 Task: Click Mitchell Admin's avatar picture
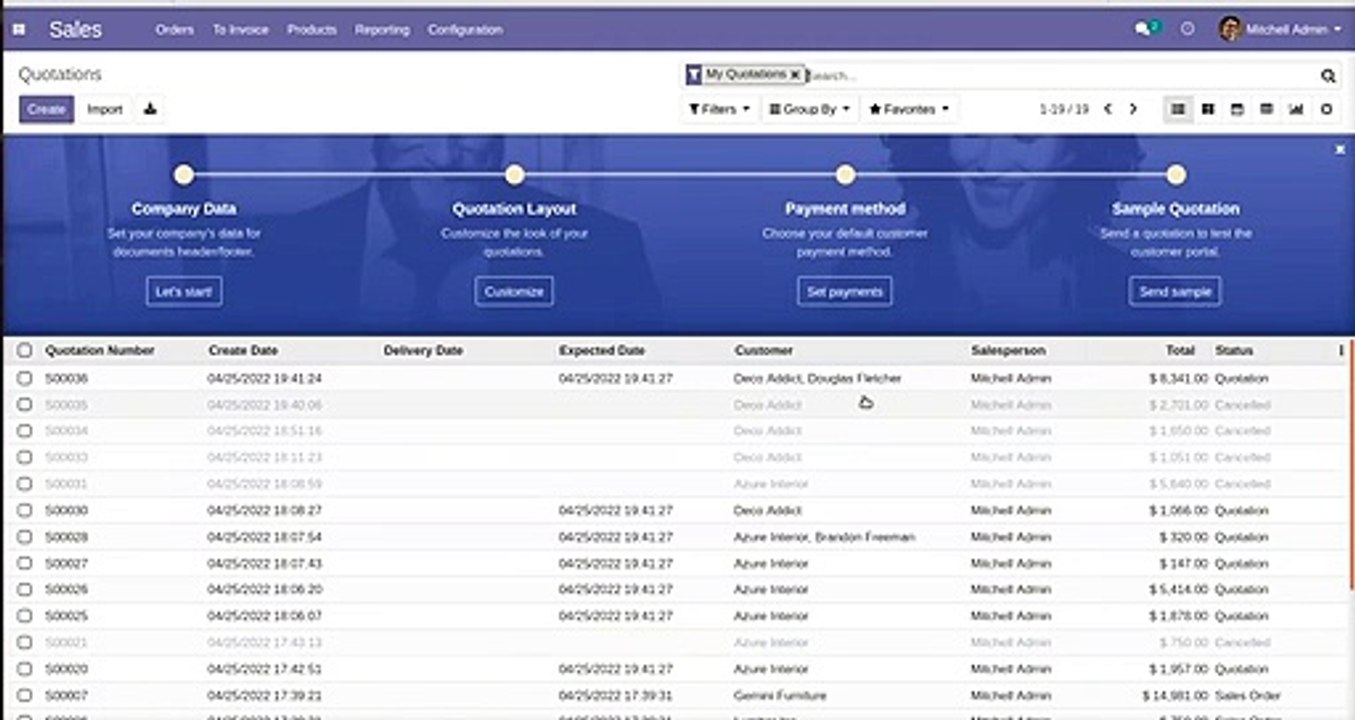[x=1230, y=29]
